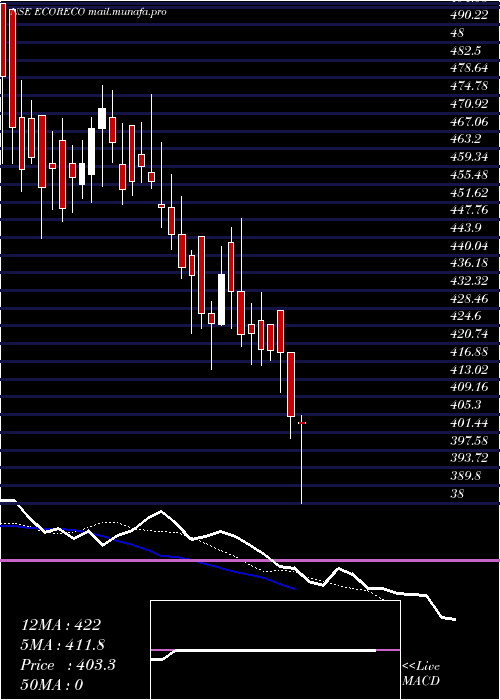Screen dimensions: 500x700
Task: Click the 470.92 price axis label
Action: point(469,104)
